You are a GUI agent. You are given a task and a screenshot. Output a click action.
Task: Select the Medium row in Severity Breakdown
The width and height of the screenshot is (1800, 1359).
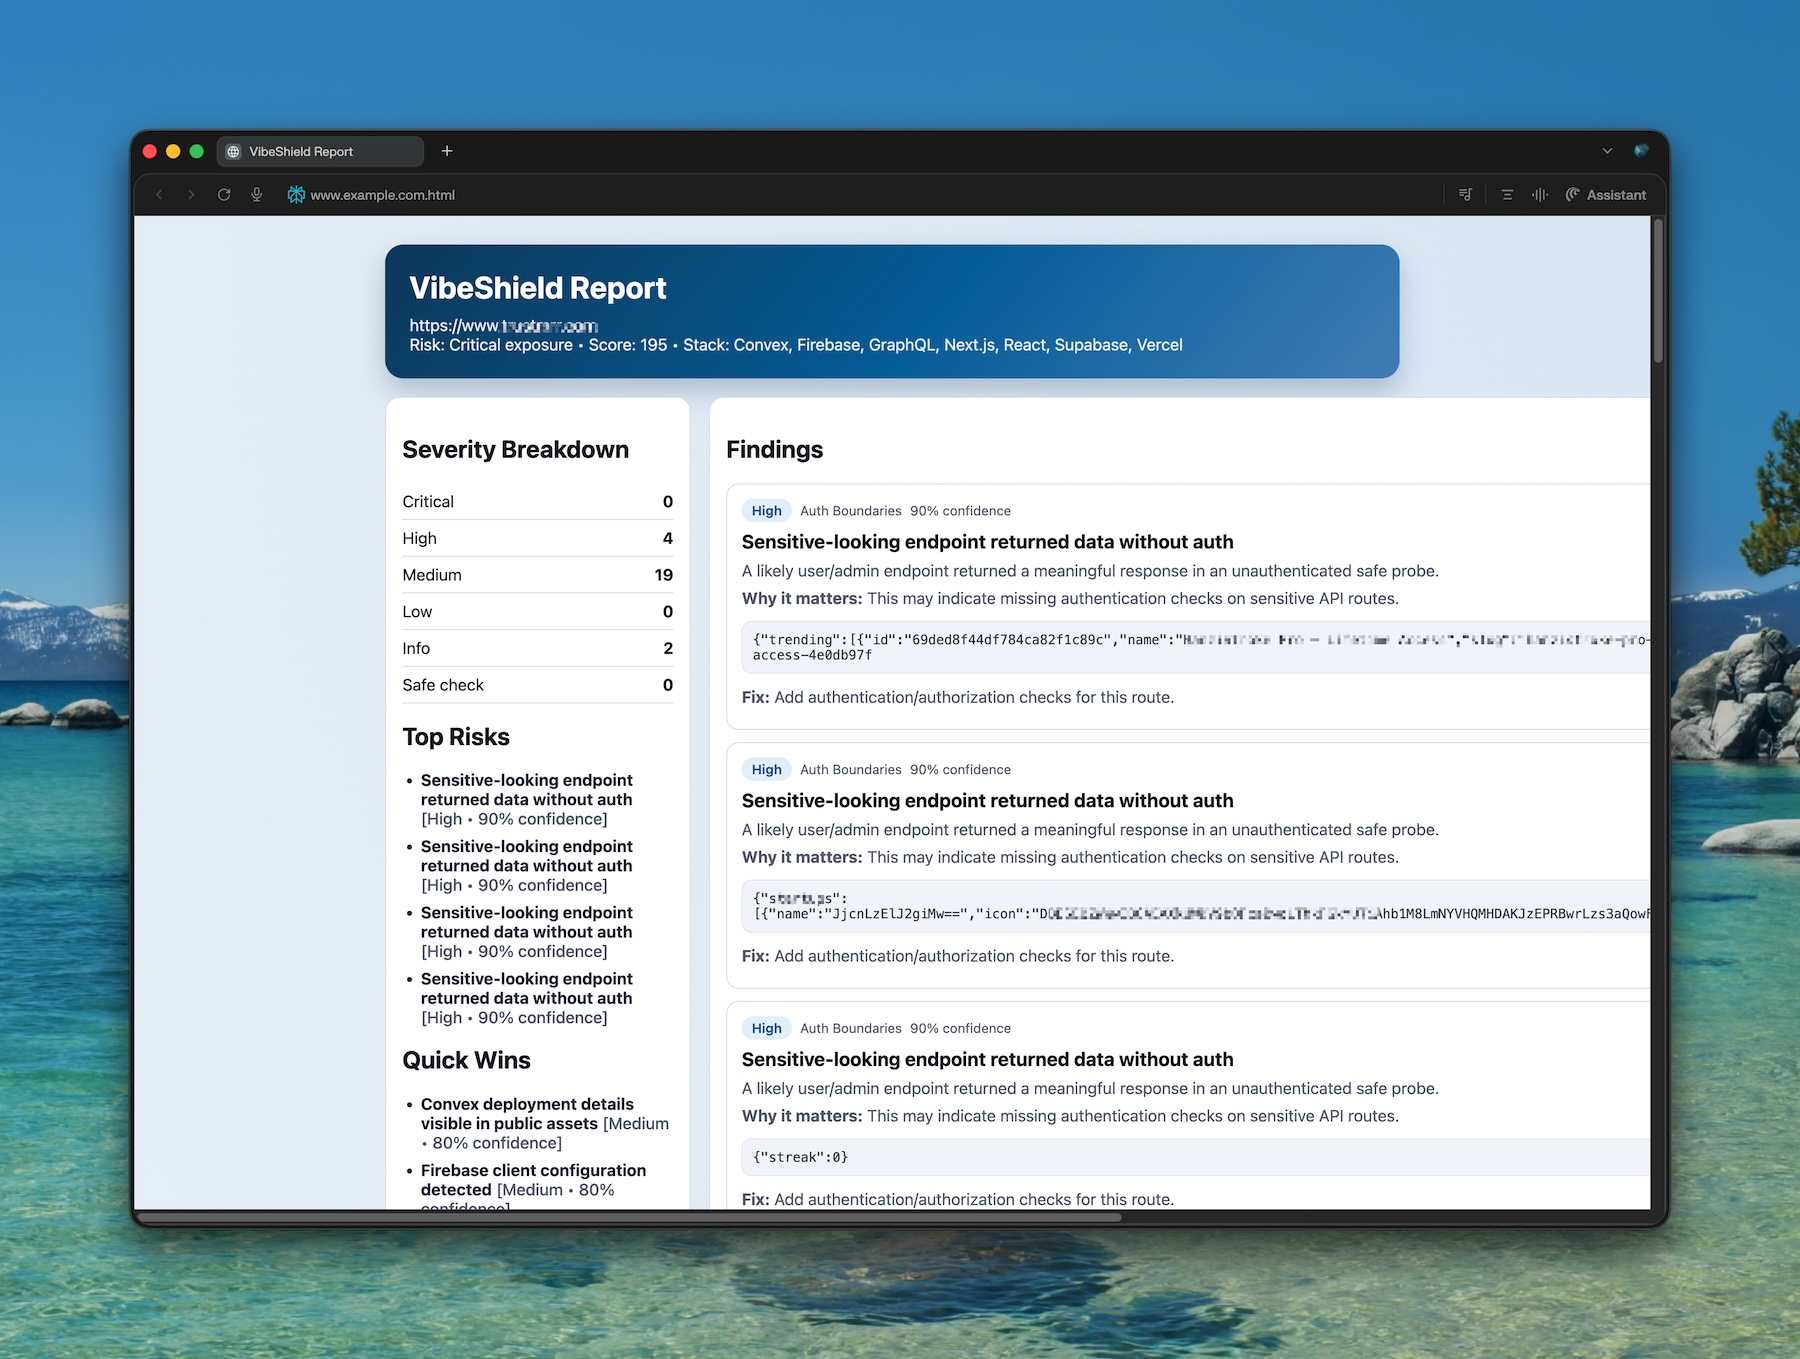click(537, 575)
